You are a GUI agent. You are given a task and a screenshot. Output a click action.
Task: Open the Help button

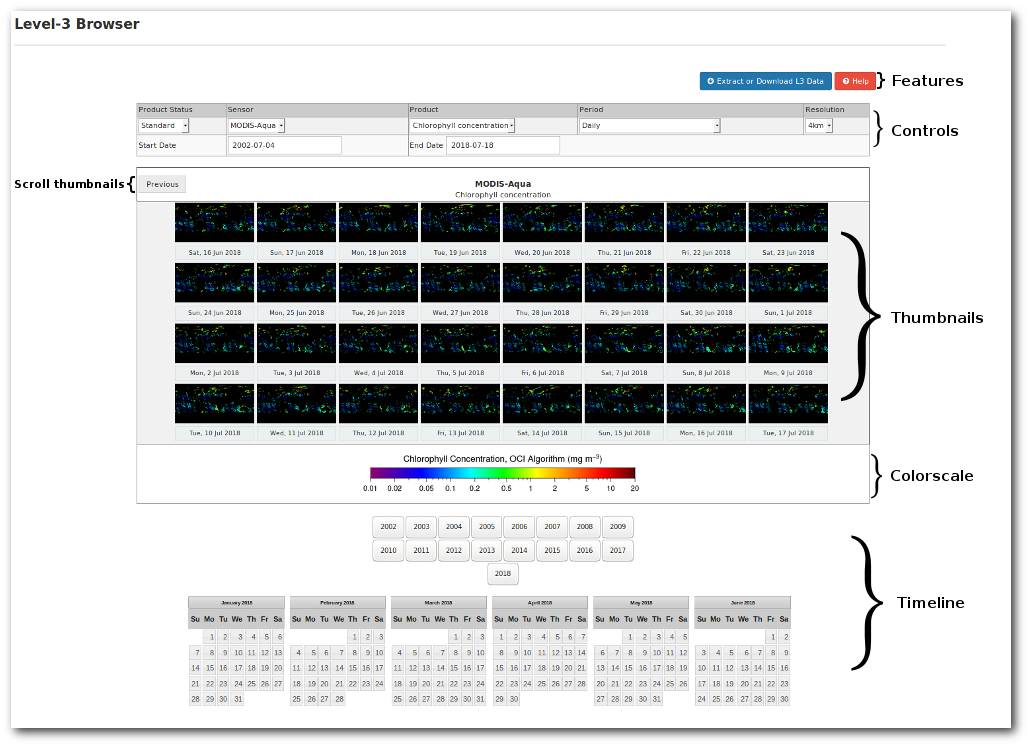(855, 81)
